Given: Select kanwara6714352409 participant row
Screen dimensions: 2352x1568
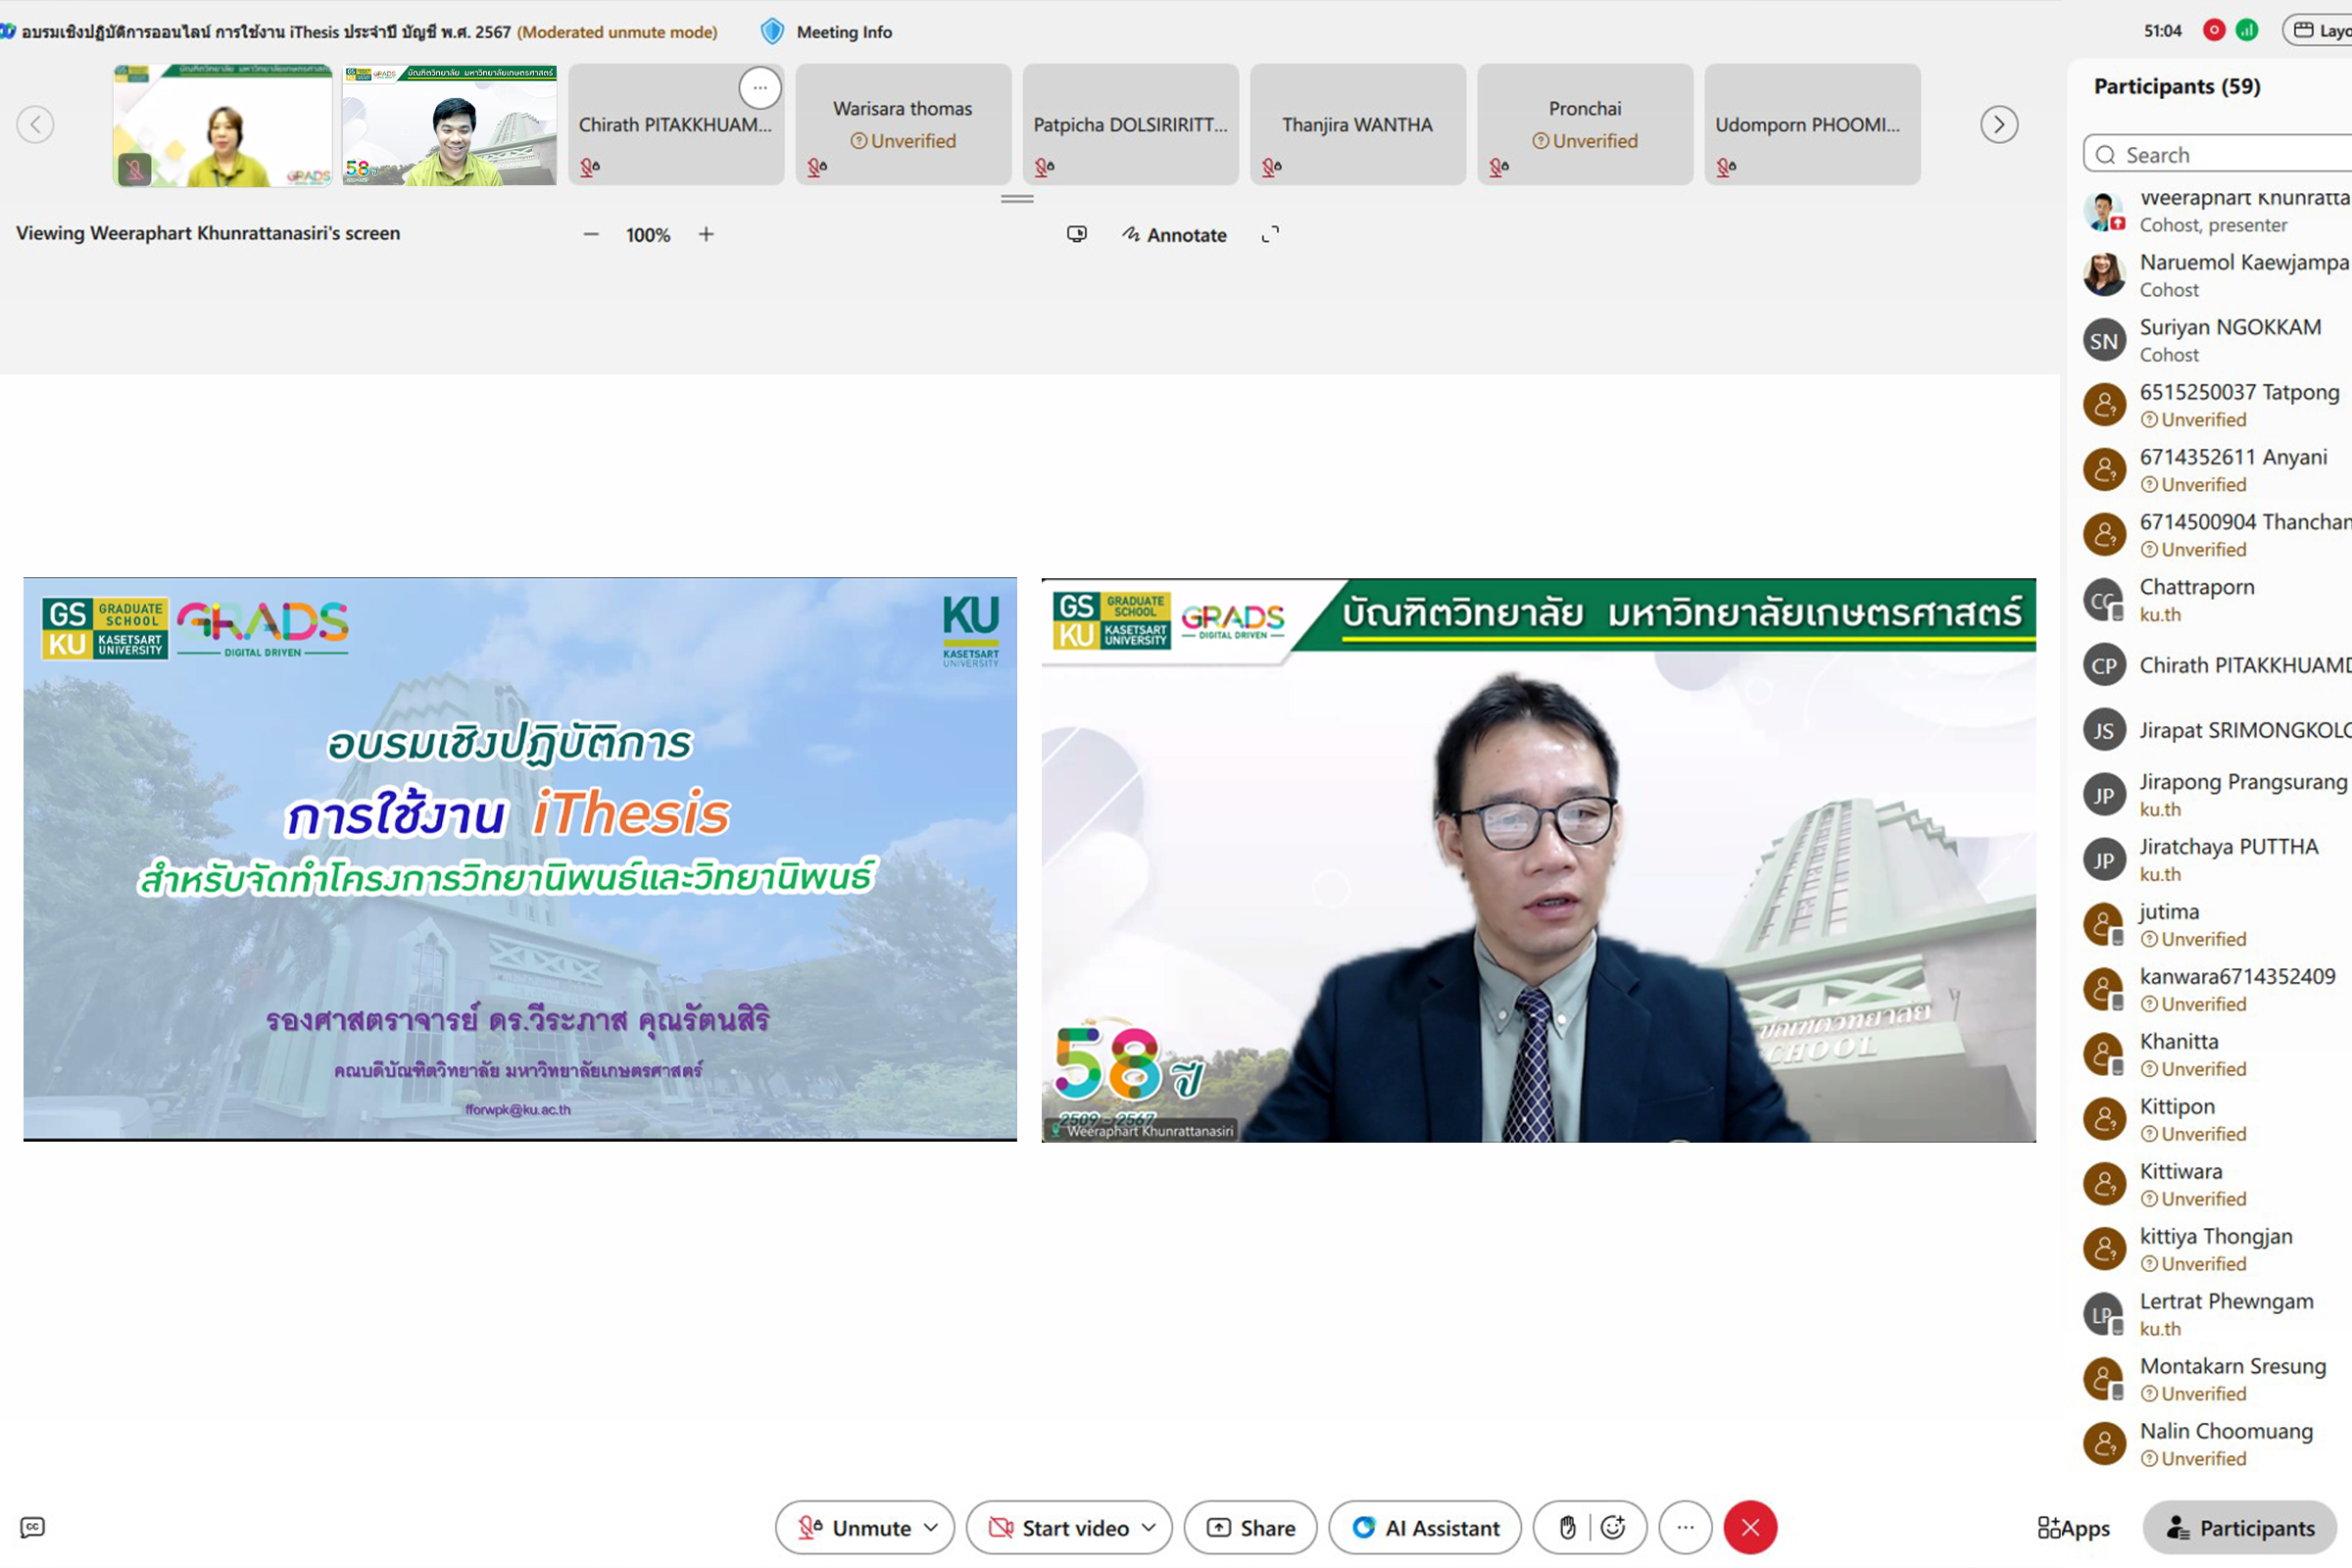Looking at the screenshot, I should (2218, 990).
